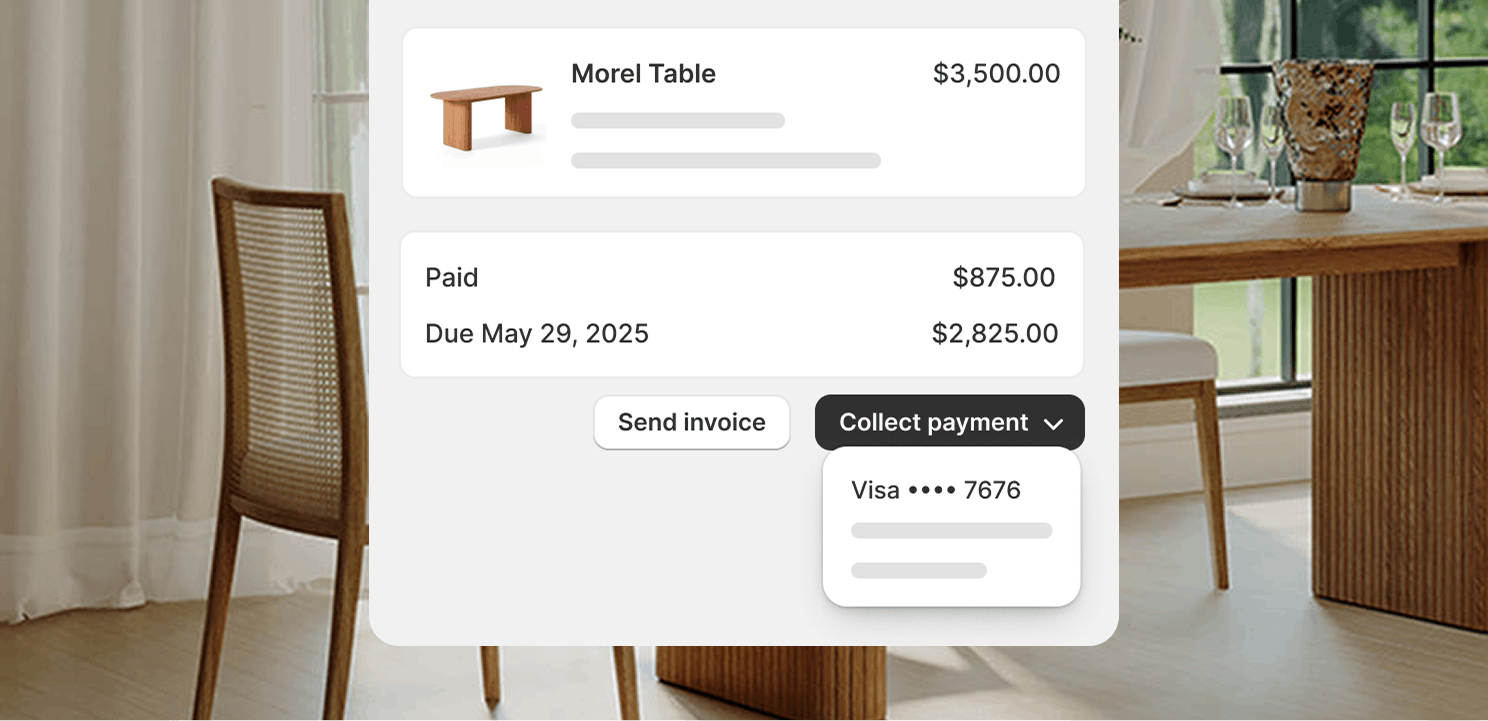Click the $3,500.00 product price

pos(997,74)
